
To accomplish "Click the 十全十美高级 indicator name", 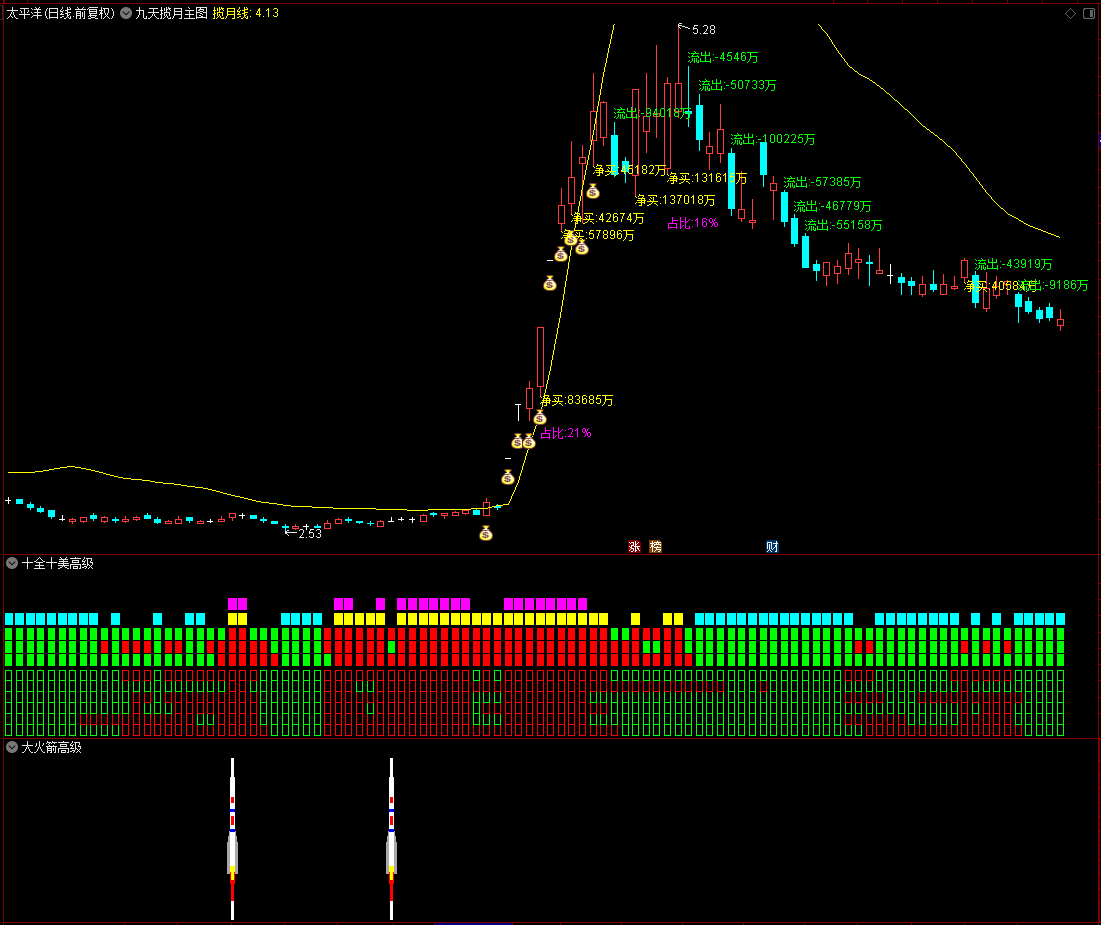I will [58, 563].
